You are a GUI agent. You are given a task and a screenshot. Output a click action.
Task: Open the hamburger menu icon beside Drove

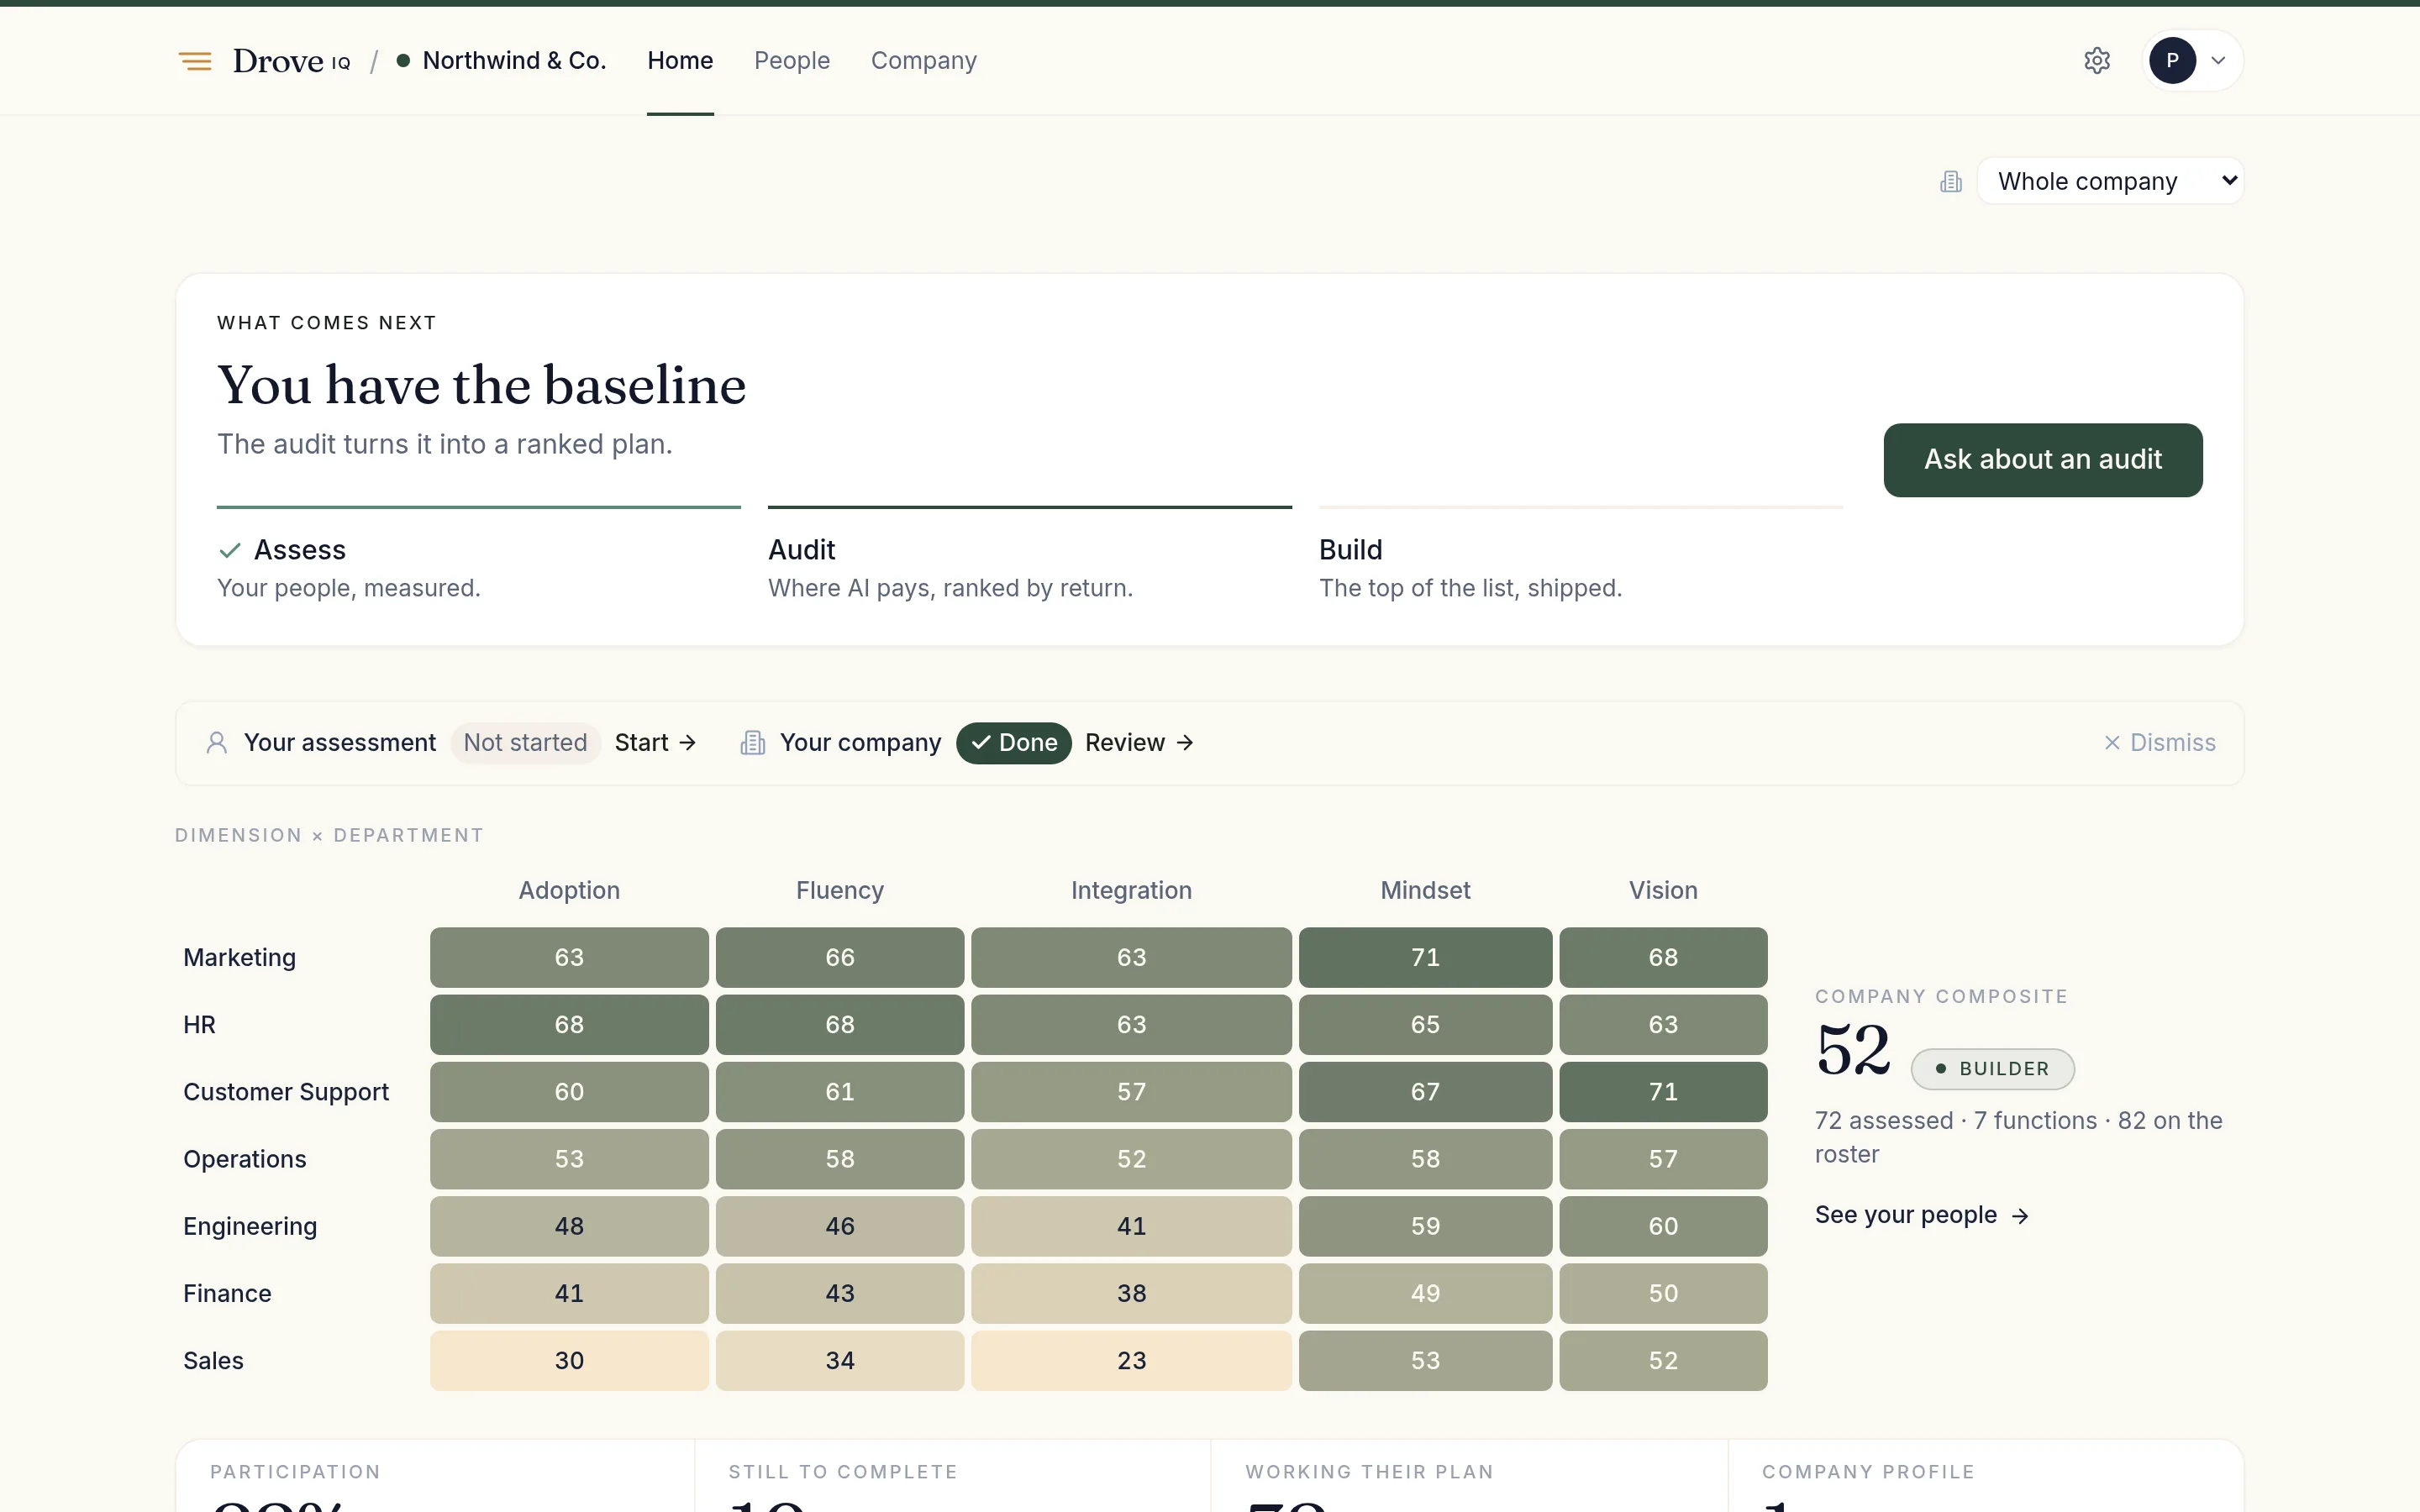point(195,61)
